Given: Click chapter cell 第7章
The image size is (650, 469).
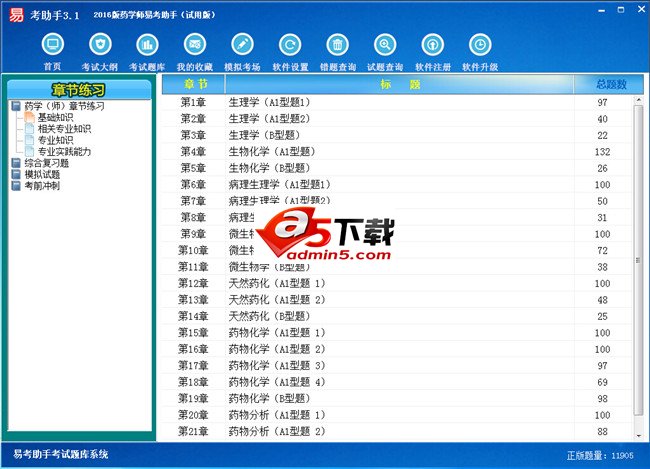Looking at the screenshot, I should (193, 201).
